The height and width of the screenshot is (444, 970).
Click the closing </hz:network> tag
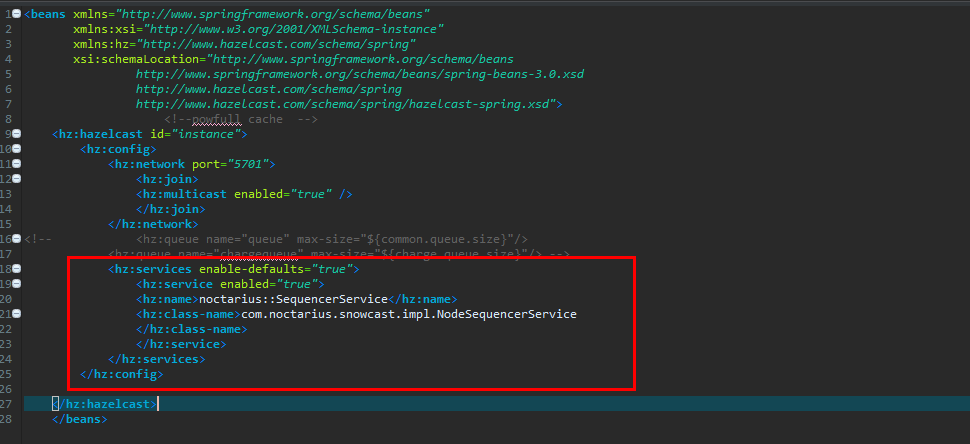153,224
